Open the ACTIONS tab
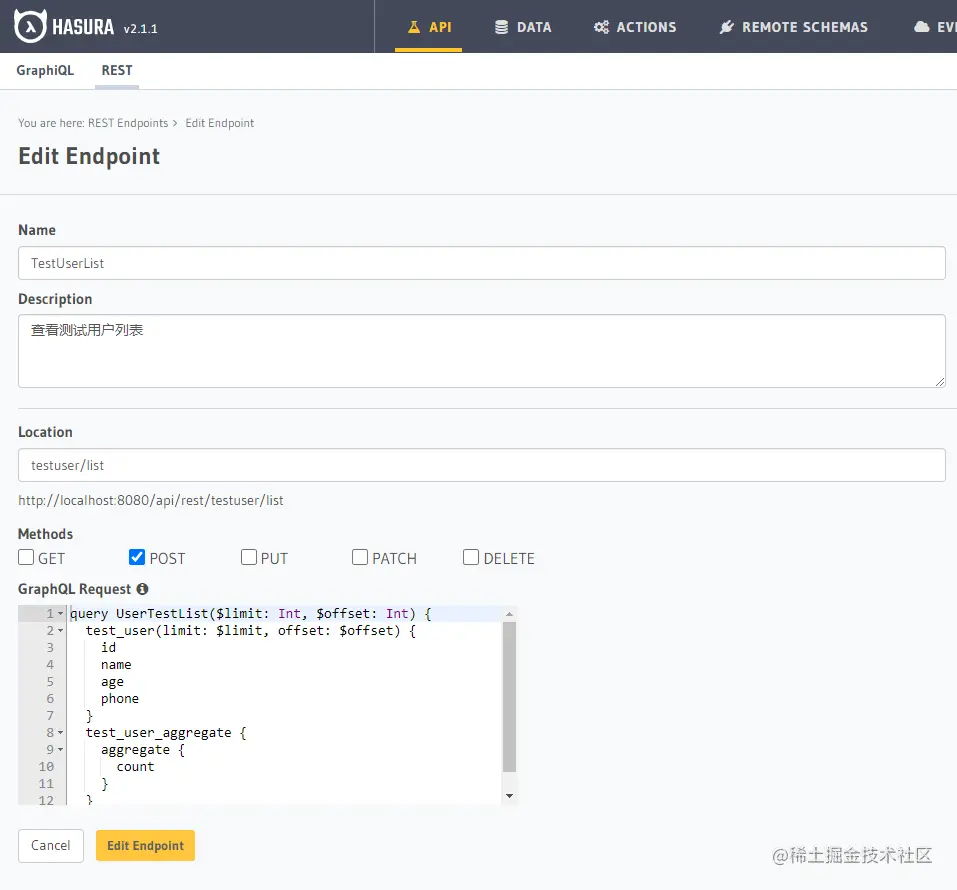The height and width of the screenshot is (890, 957). [x=635, y=27]
